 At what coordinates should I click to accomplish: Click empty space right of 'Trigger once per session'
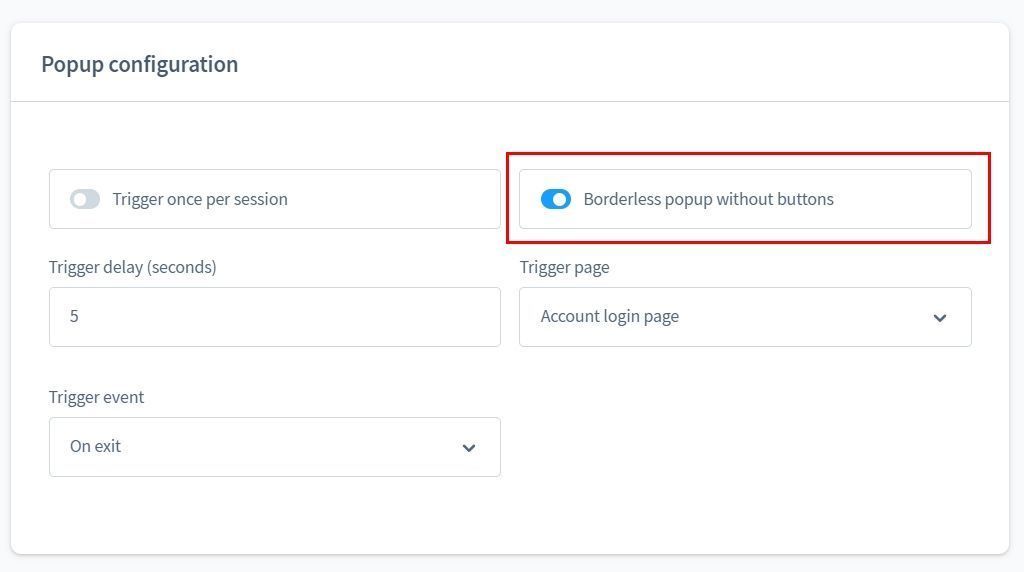400,199
